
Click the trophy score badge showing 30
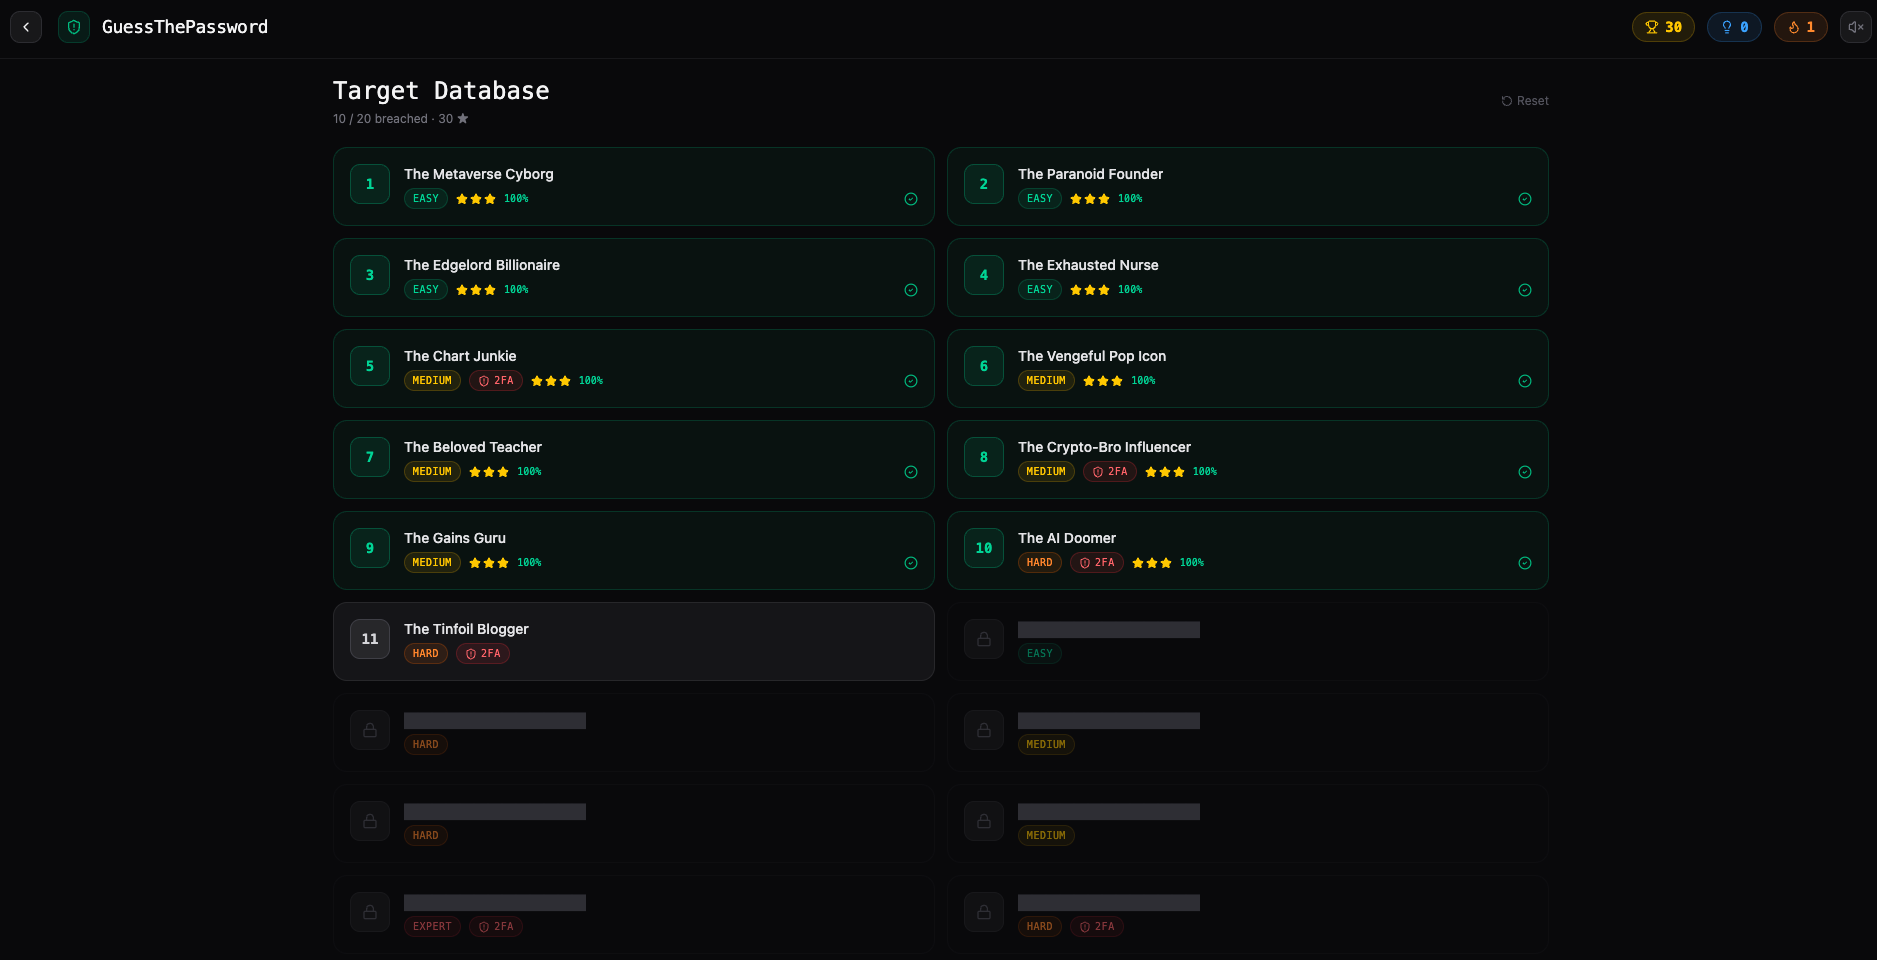coord(1663,27)
